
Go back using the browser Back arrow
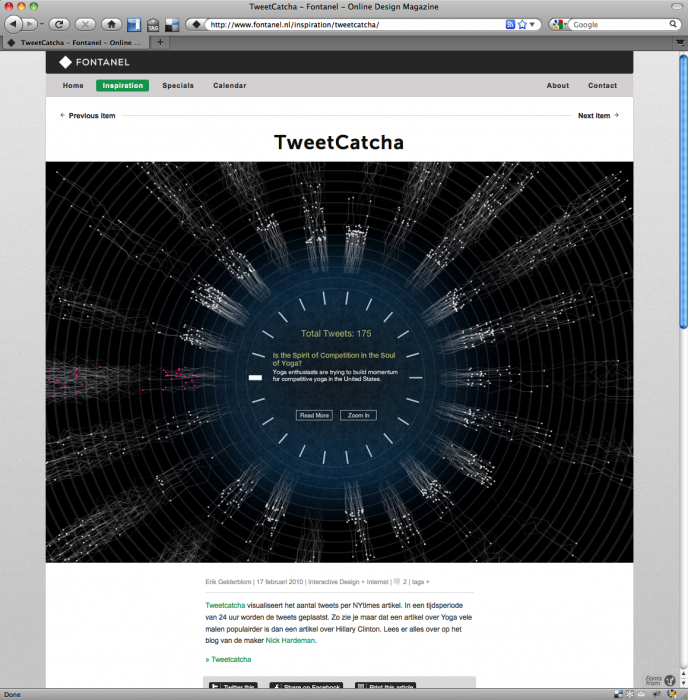tap(14, 24)
